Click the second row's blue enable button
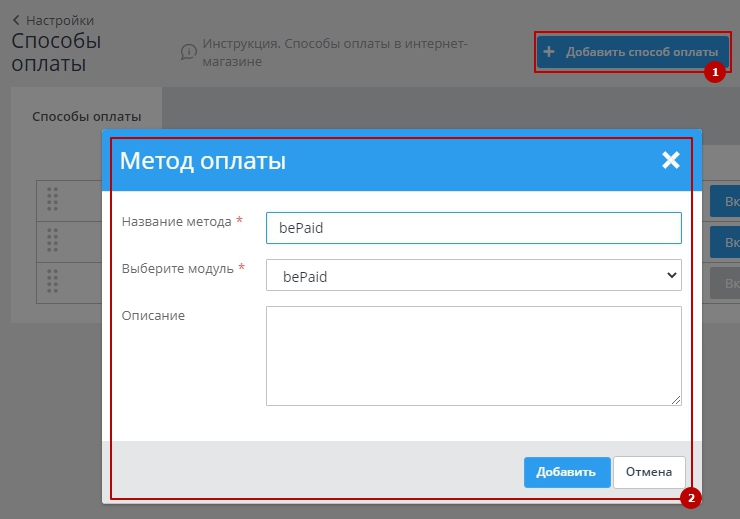The height and width of the screenshot is (519, 740). click(x=724, y=242)
